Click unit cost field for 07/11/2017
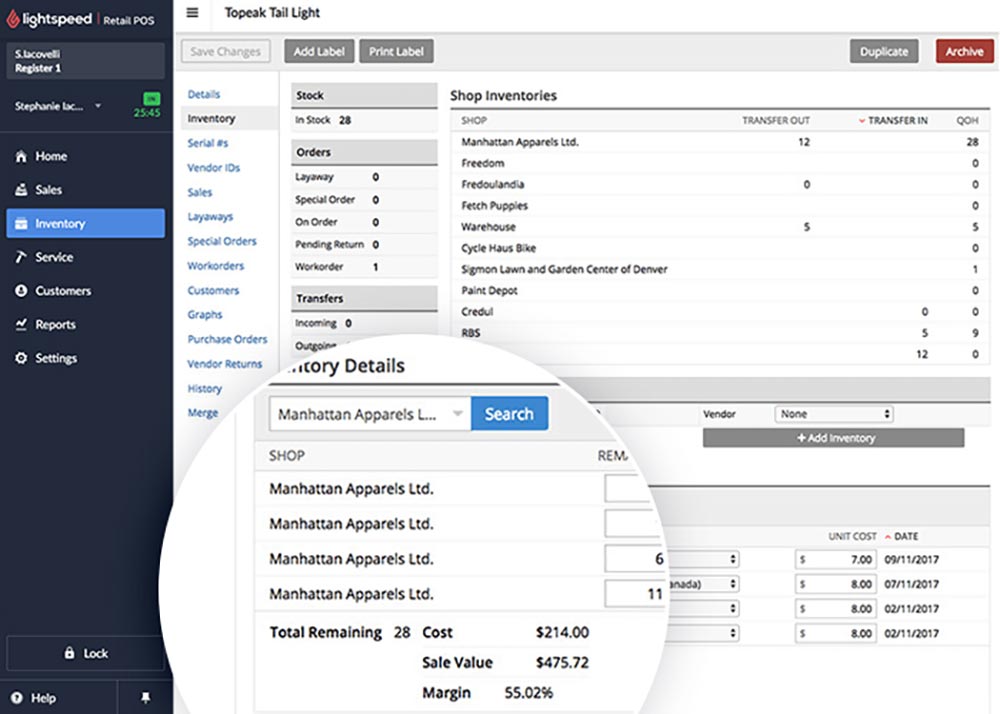Screen dimensions: 1000x714 (x=835, y=584)
